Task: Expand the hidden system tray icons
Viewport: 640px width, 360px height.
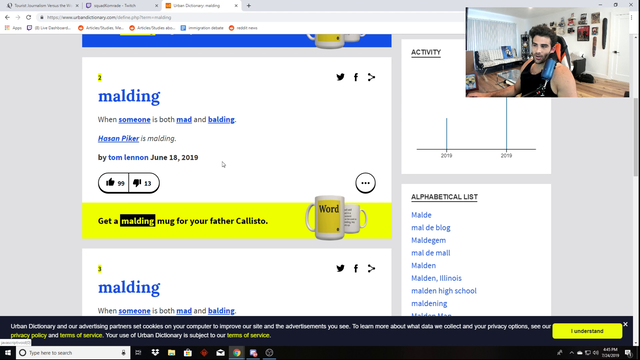Action: 571,353
